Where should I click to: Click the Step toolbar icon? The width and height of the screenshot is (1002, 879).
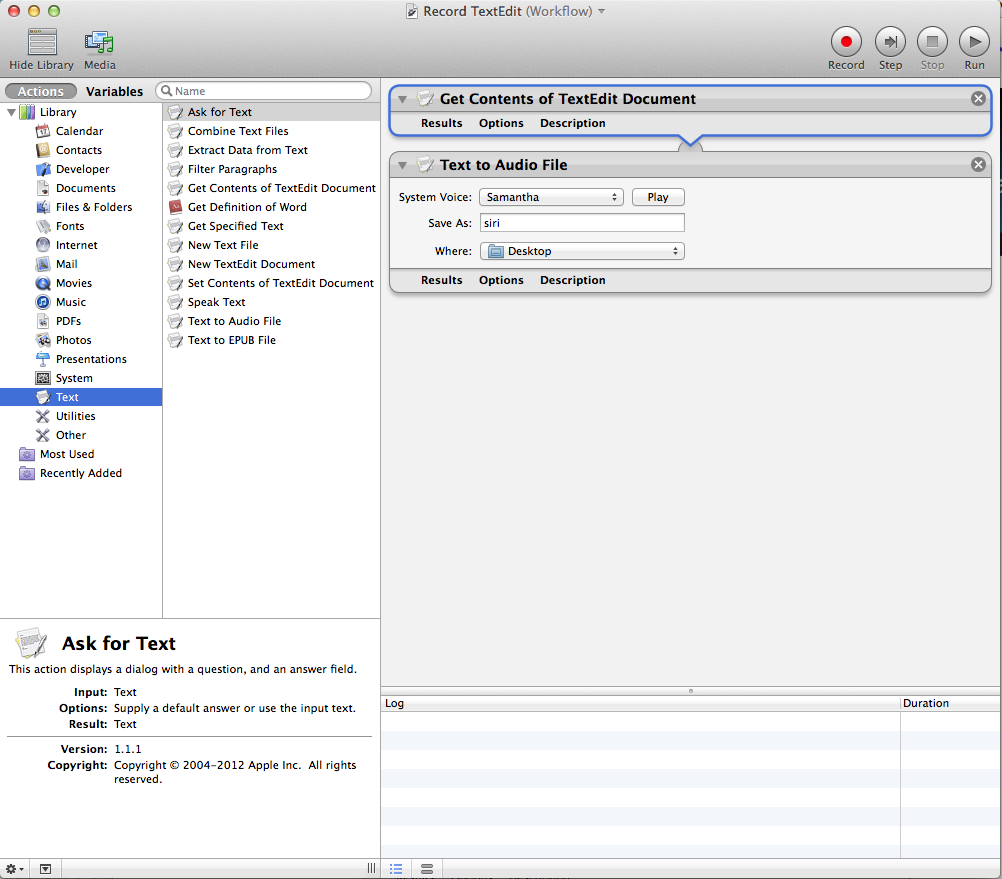(890, 42)
